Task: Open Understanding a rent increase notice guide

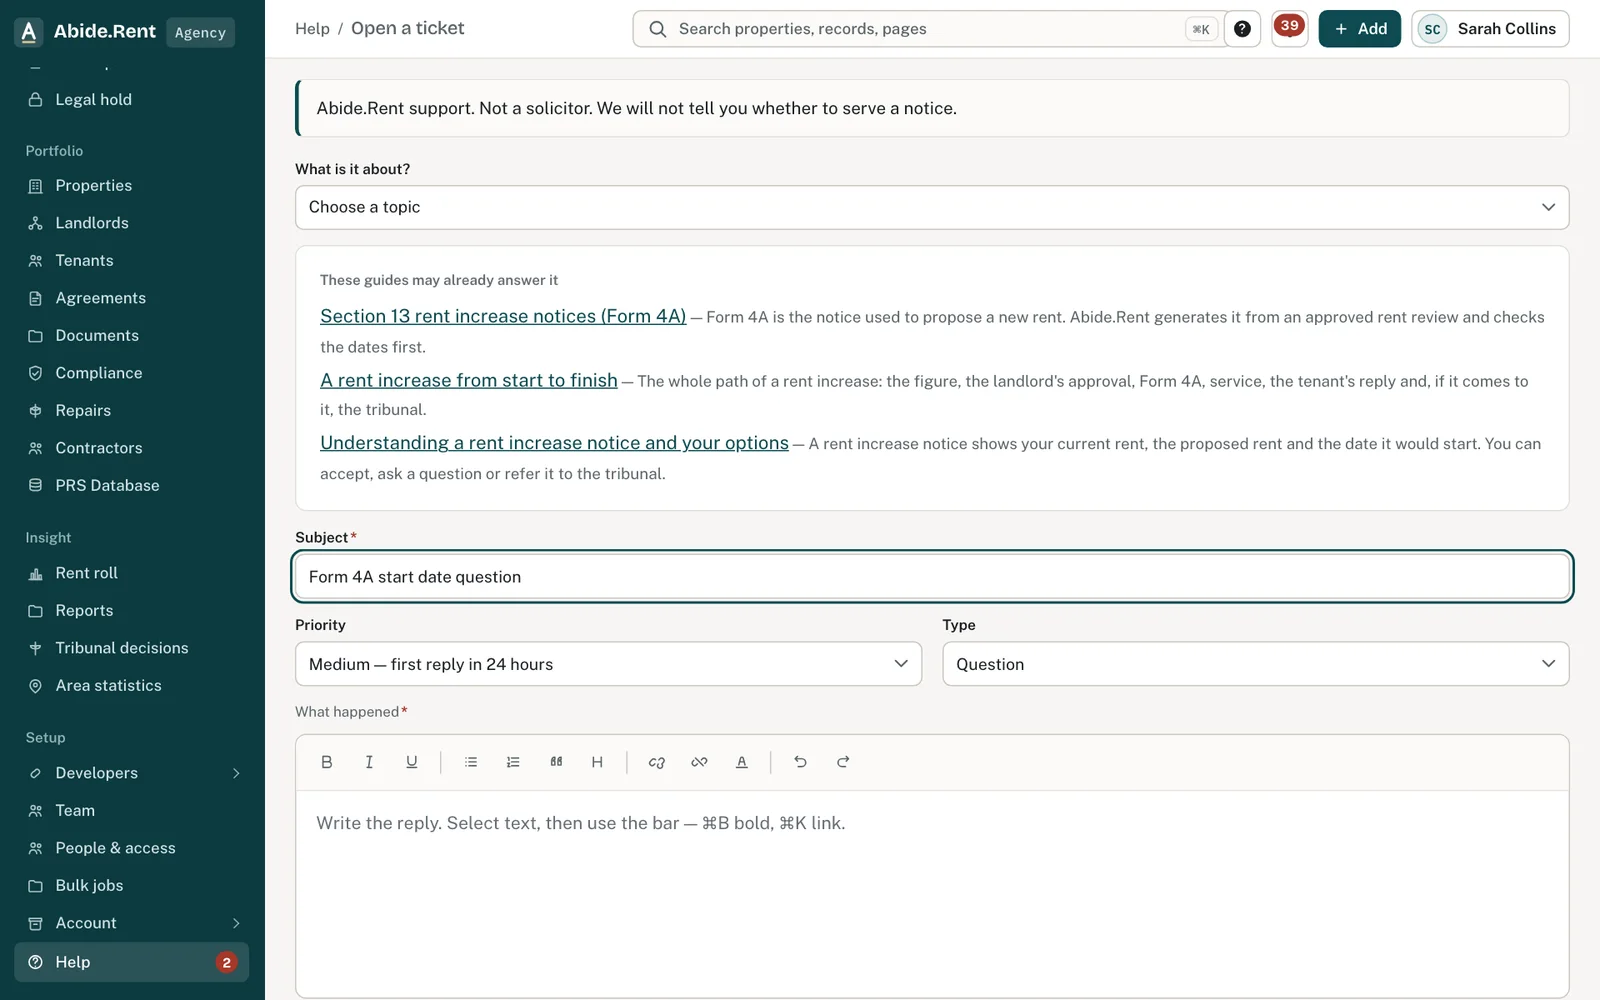Action: [554, 443]
